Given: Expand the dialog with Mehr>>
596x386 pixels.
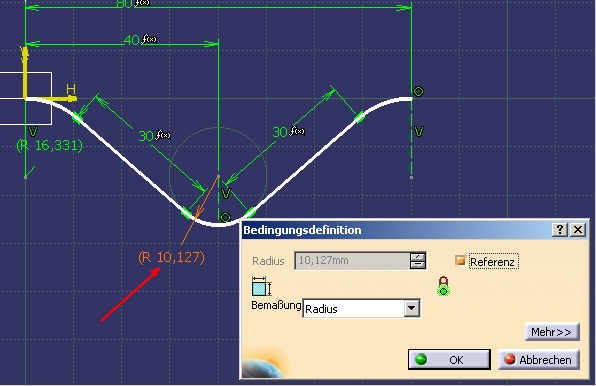Looking at the screenshot, I should (552, 332).
